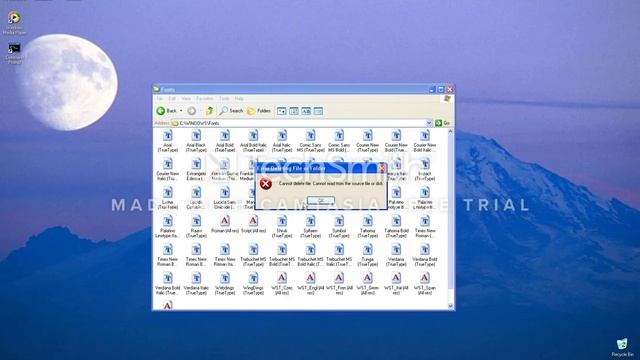Select the Arial Black font file
The image size is (640, 360).
click(196, 141)
